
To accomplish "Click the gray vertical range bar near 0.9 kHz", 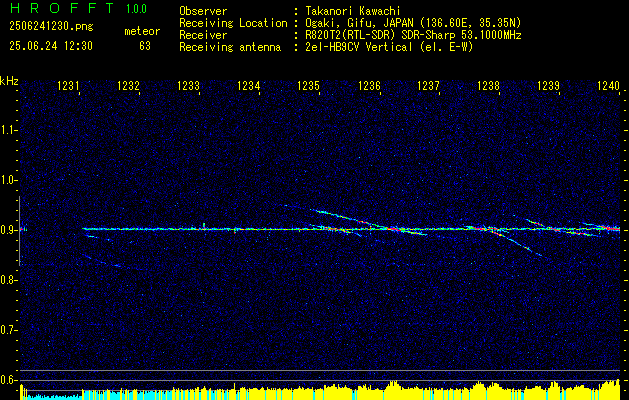I will [x=20, y=231].
